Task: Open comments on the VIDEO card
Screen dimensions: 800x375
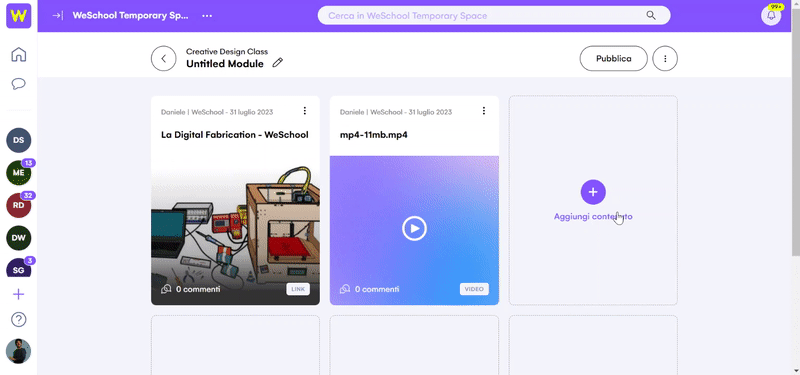Action: point(370,289)
